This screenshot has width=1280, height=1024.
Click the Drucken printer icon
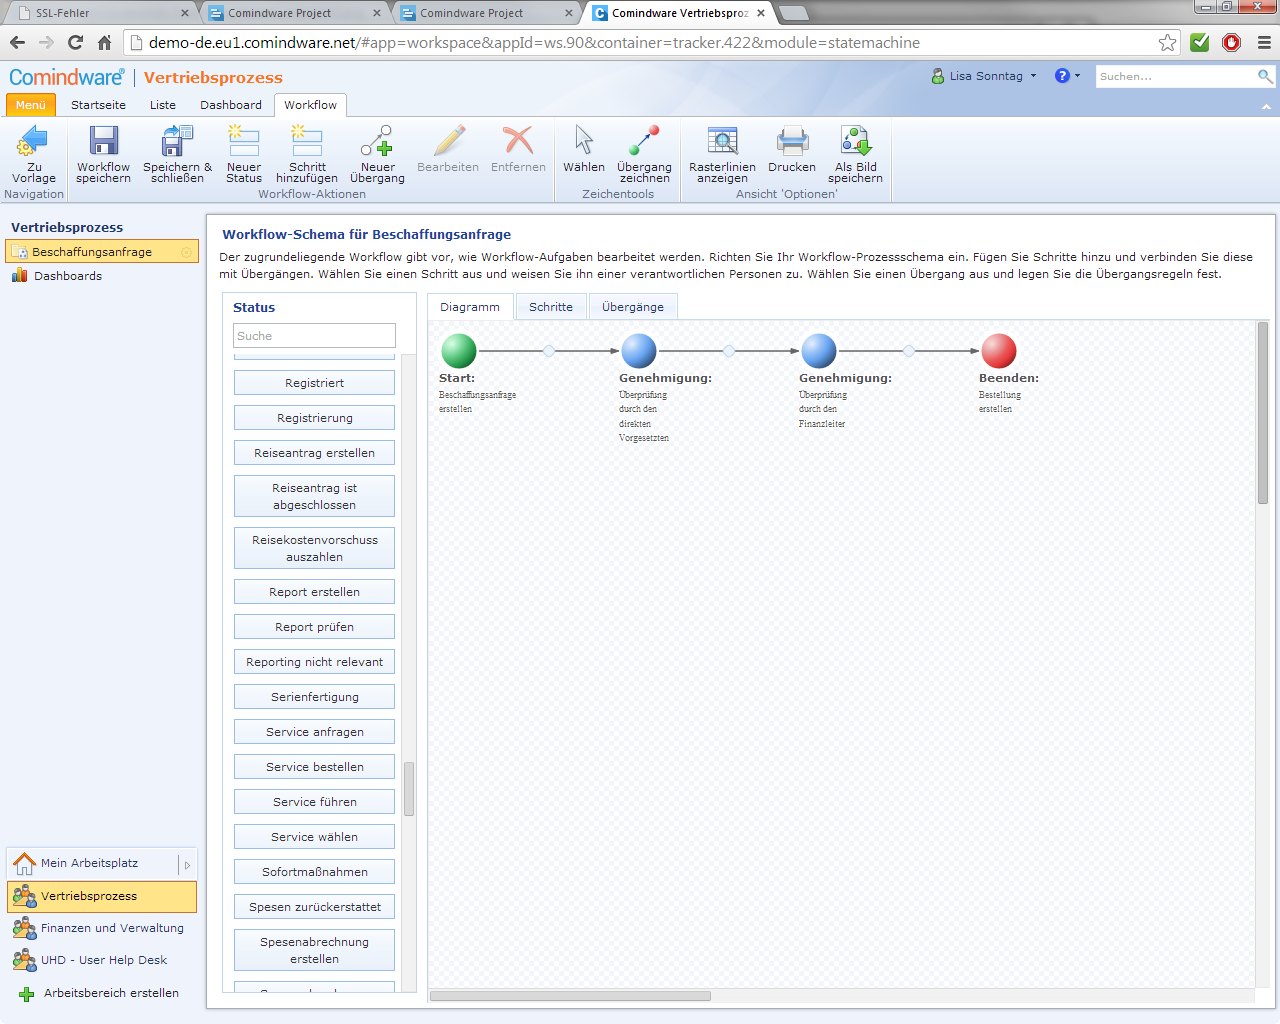792,141
